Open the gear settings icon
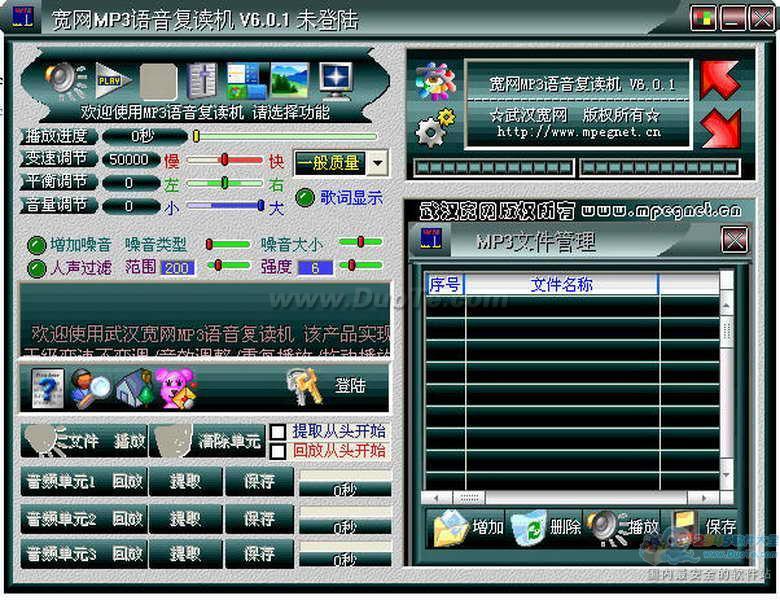Viewport: 780px width, 600px height. [x=435, y=127]
